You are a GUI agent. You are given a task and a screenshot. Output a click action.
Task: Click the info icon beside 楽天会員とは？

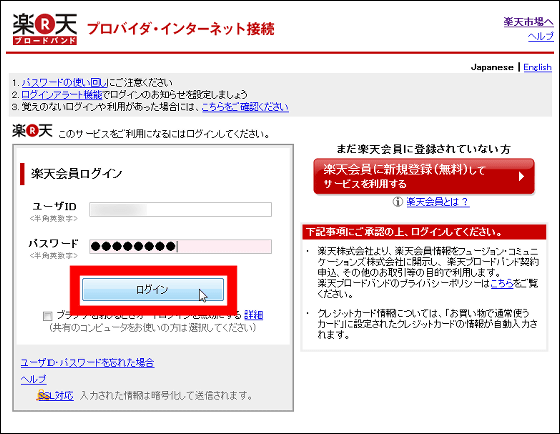click(x=398, y=202)
